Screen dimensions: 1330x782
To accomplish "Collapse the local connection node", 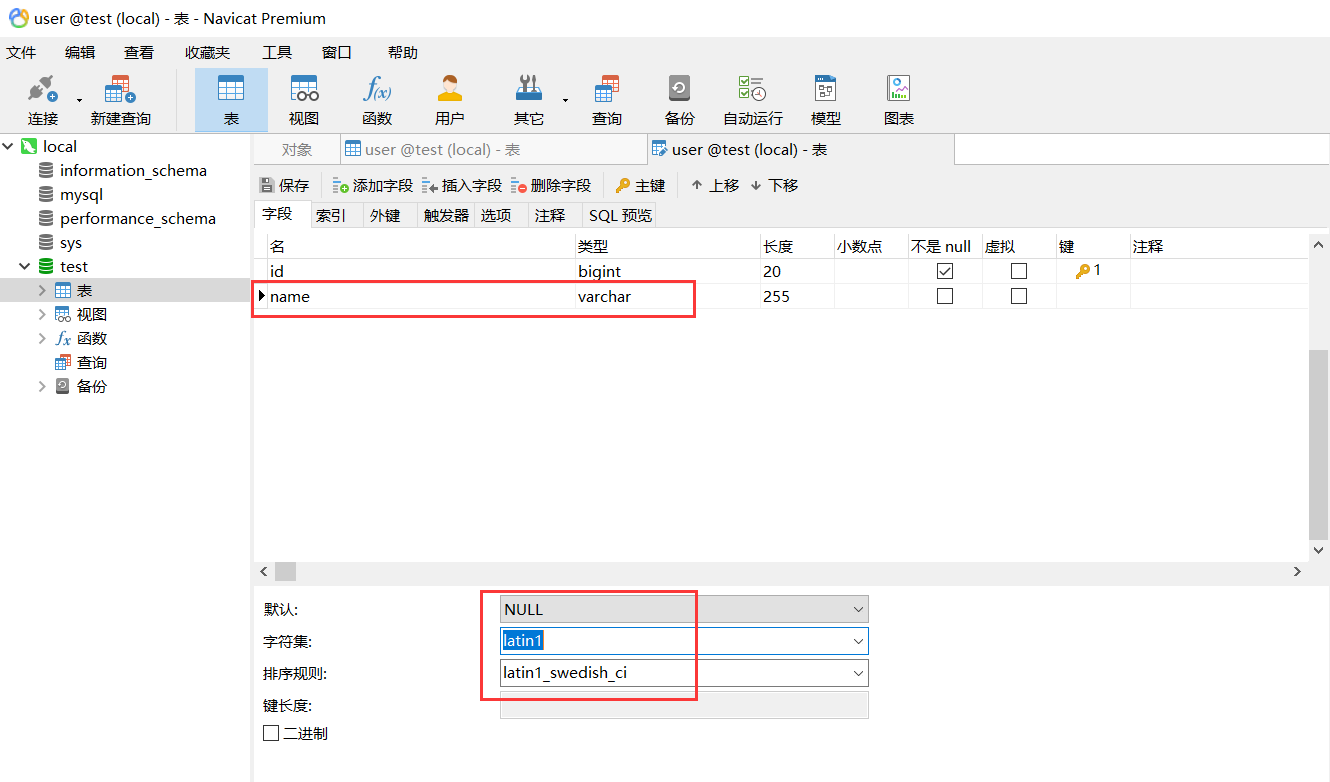I will point(9,147).
